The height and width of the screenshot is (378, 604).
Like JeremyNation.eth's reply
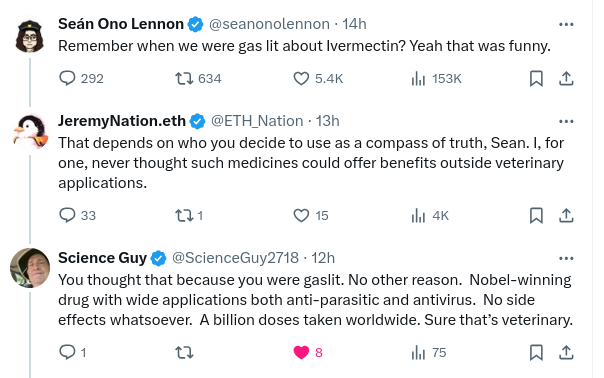tap(301, 215)
